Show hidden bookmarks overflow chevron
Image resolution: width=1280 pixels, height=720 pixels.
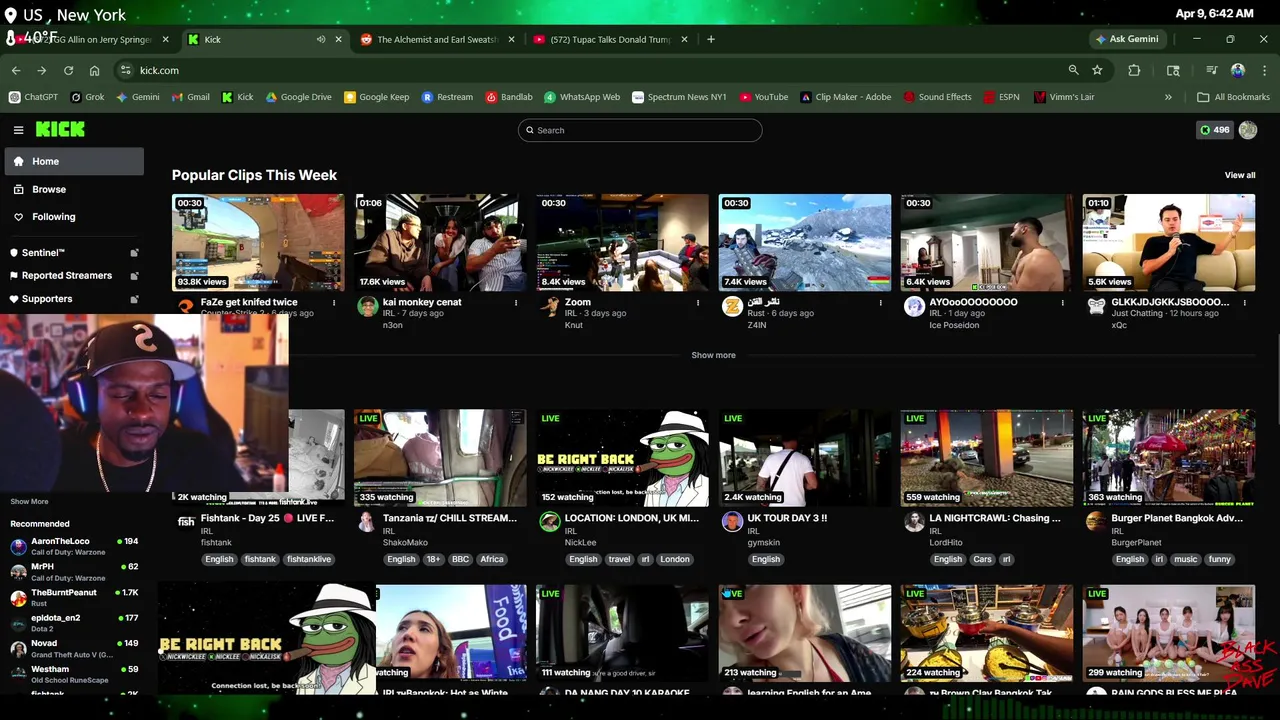pos(1168,97)
